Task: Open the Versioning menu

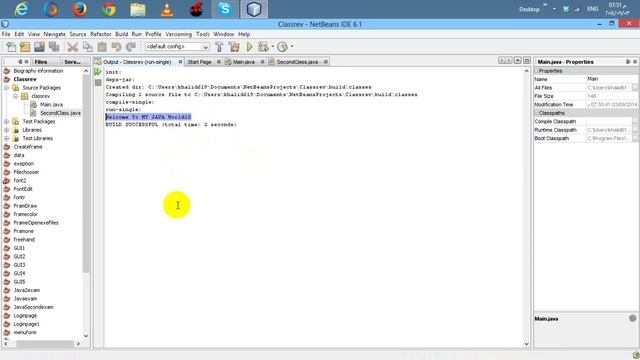Action: tap(178, 34)
